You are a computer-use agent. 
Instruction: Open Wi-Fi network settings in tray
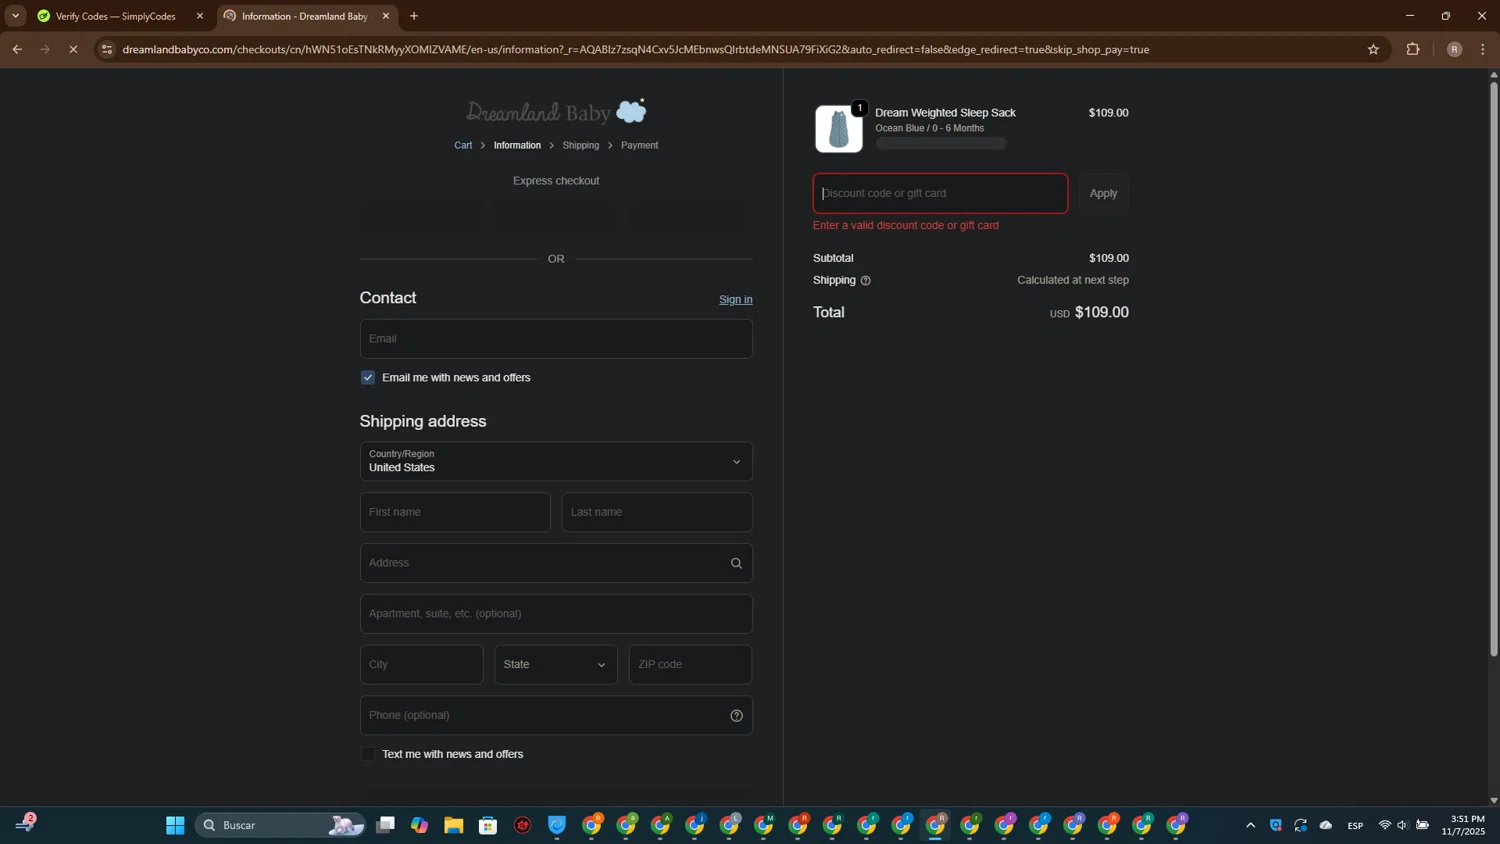tap(1385, 825)
